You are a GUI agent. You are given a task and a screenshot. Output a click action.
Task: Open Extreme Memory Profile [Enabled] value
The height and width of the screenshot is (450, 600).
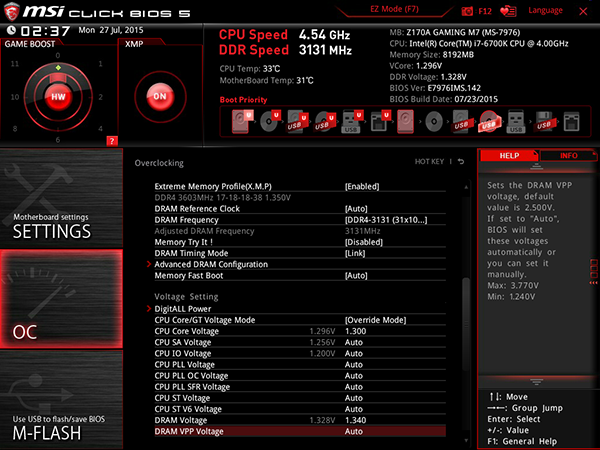click(x=362, y=186)
